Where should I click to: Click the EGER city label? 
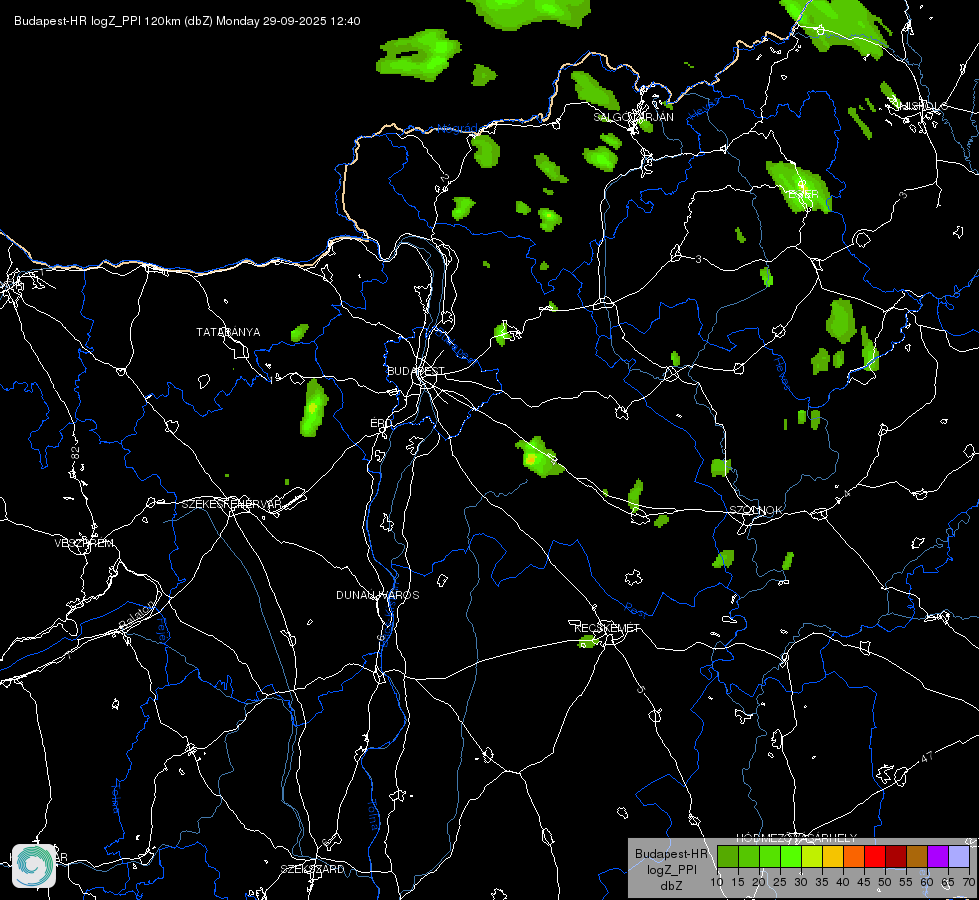(x=804, y=194)
